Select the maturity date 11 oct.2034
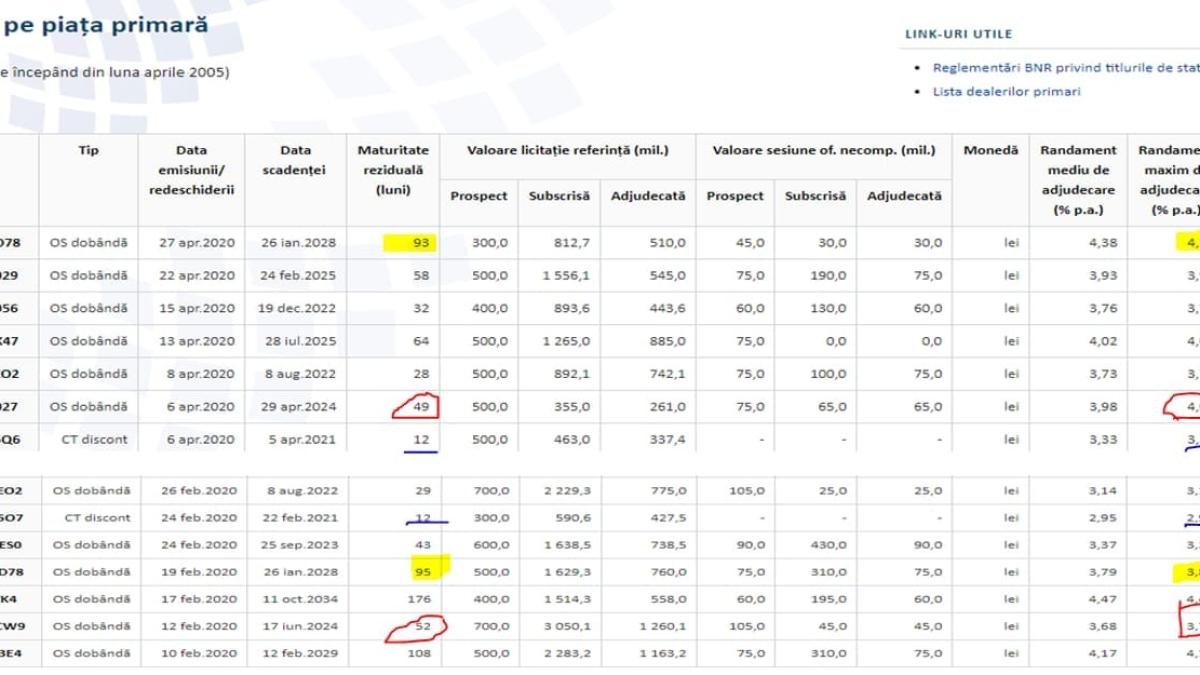The image size is (1200, 675). coord(294,599)
